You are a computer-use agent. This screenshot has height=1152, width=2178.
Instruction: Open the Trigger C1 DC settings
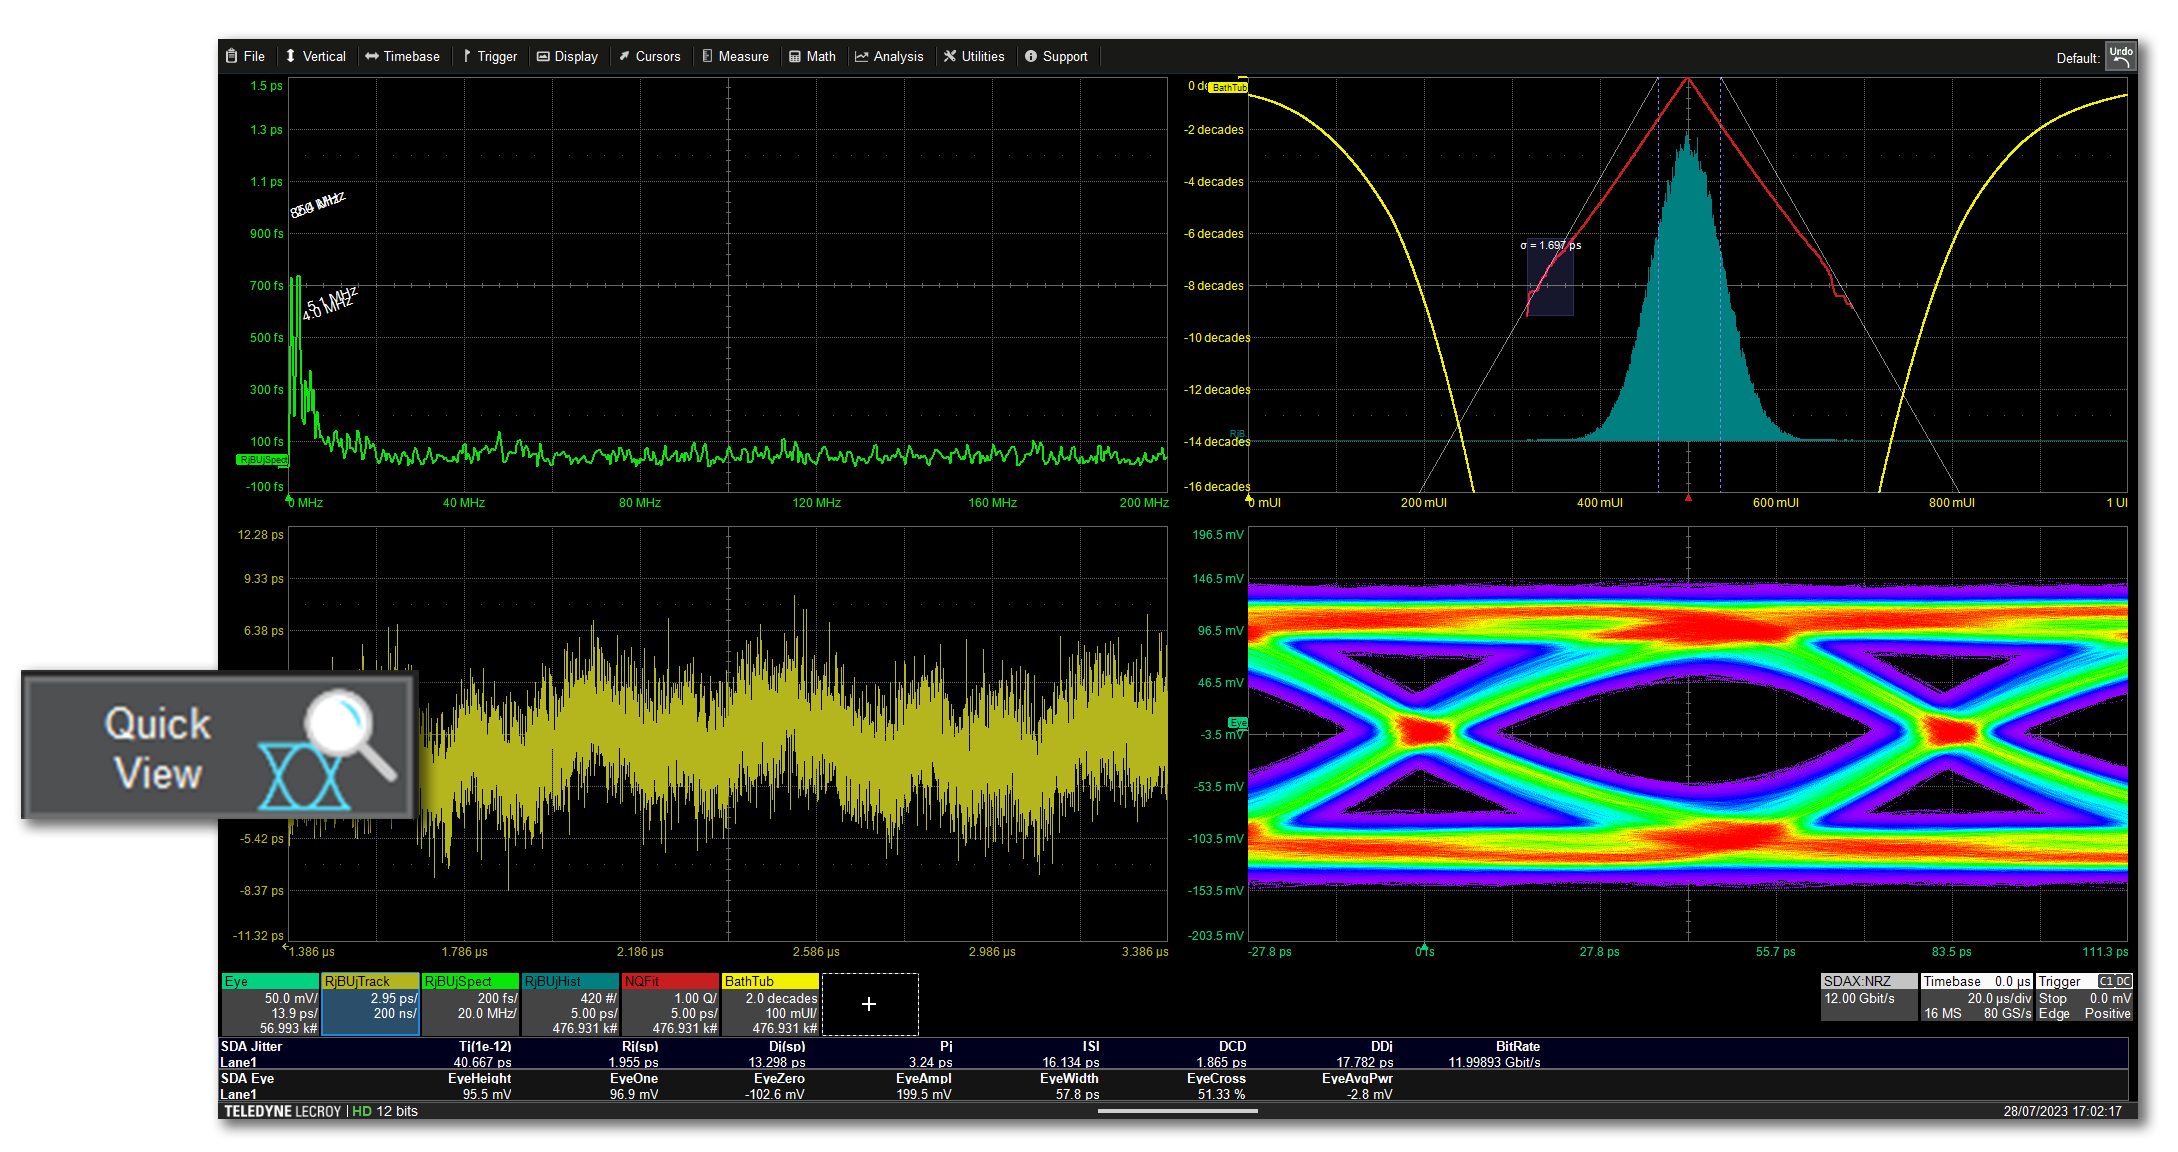point(2085,997)
